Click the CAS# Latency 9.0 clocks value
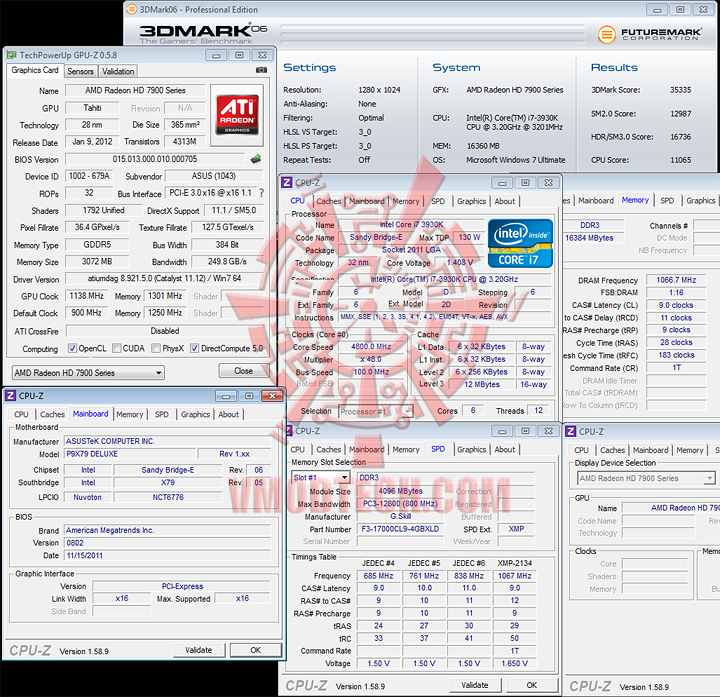The width and height of the screenshot is (720, 697). 676,305
